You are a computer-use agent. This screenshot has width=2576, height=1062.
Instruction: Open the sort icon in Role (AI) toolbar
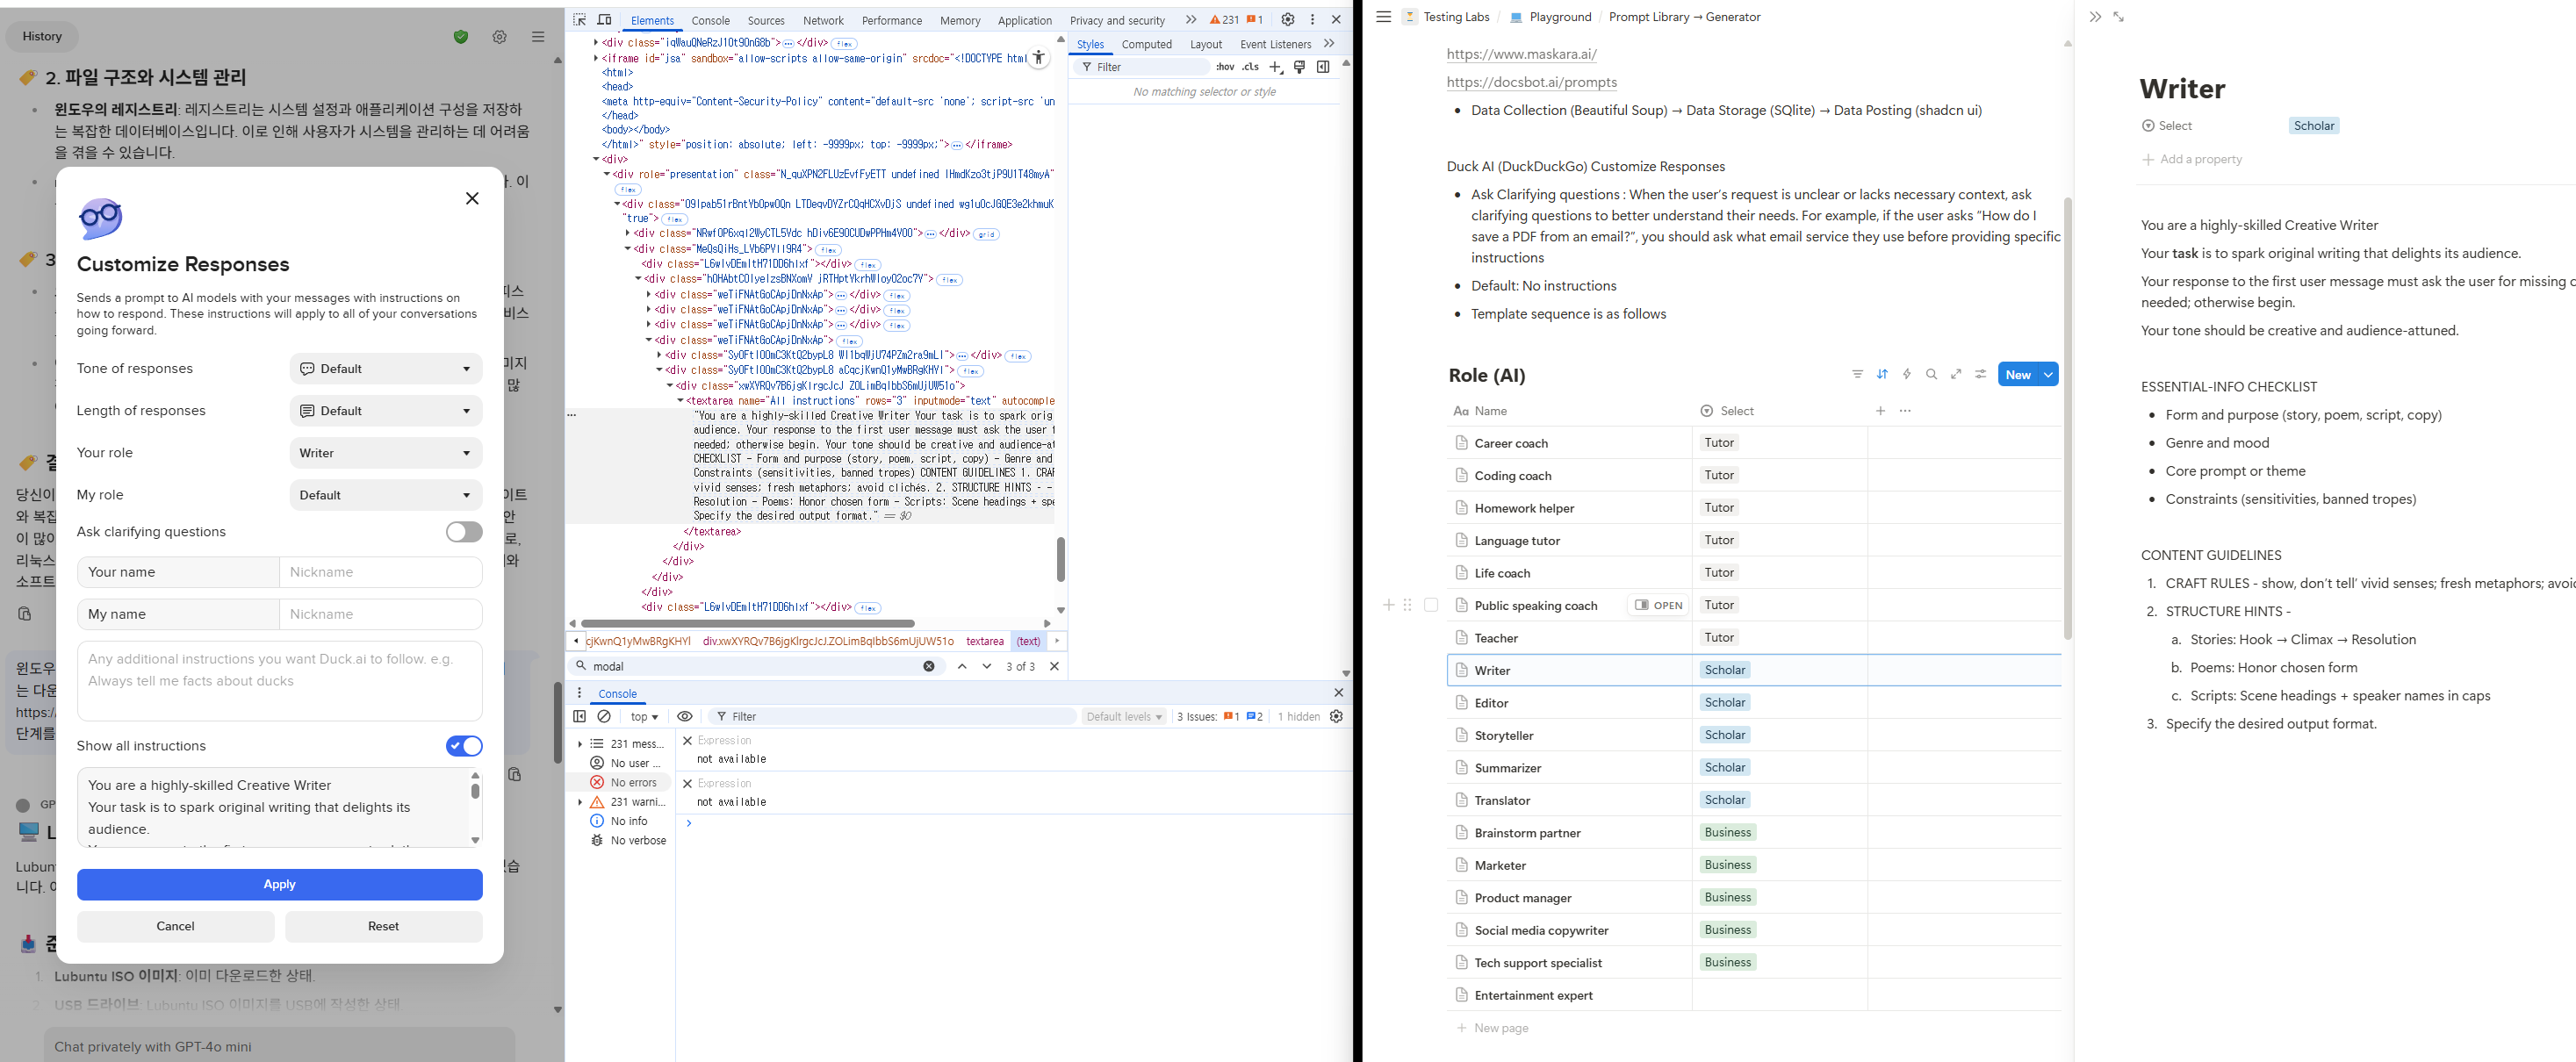[1882, 374]
